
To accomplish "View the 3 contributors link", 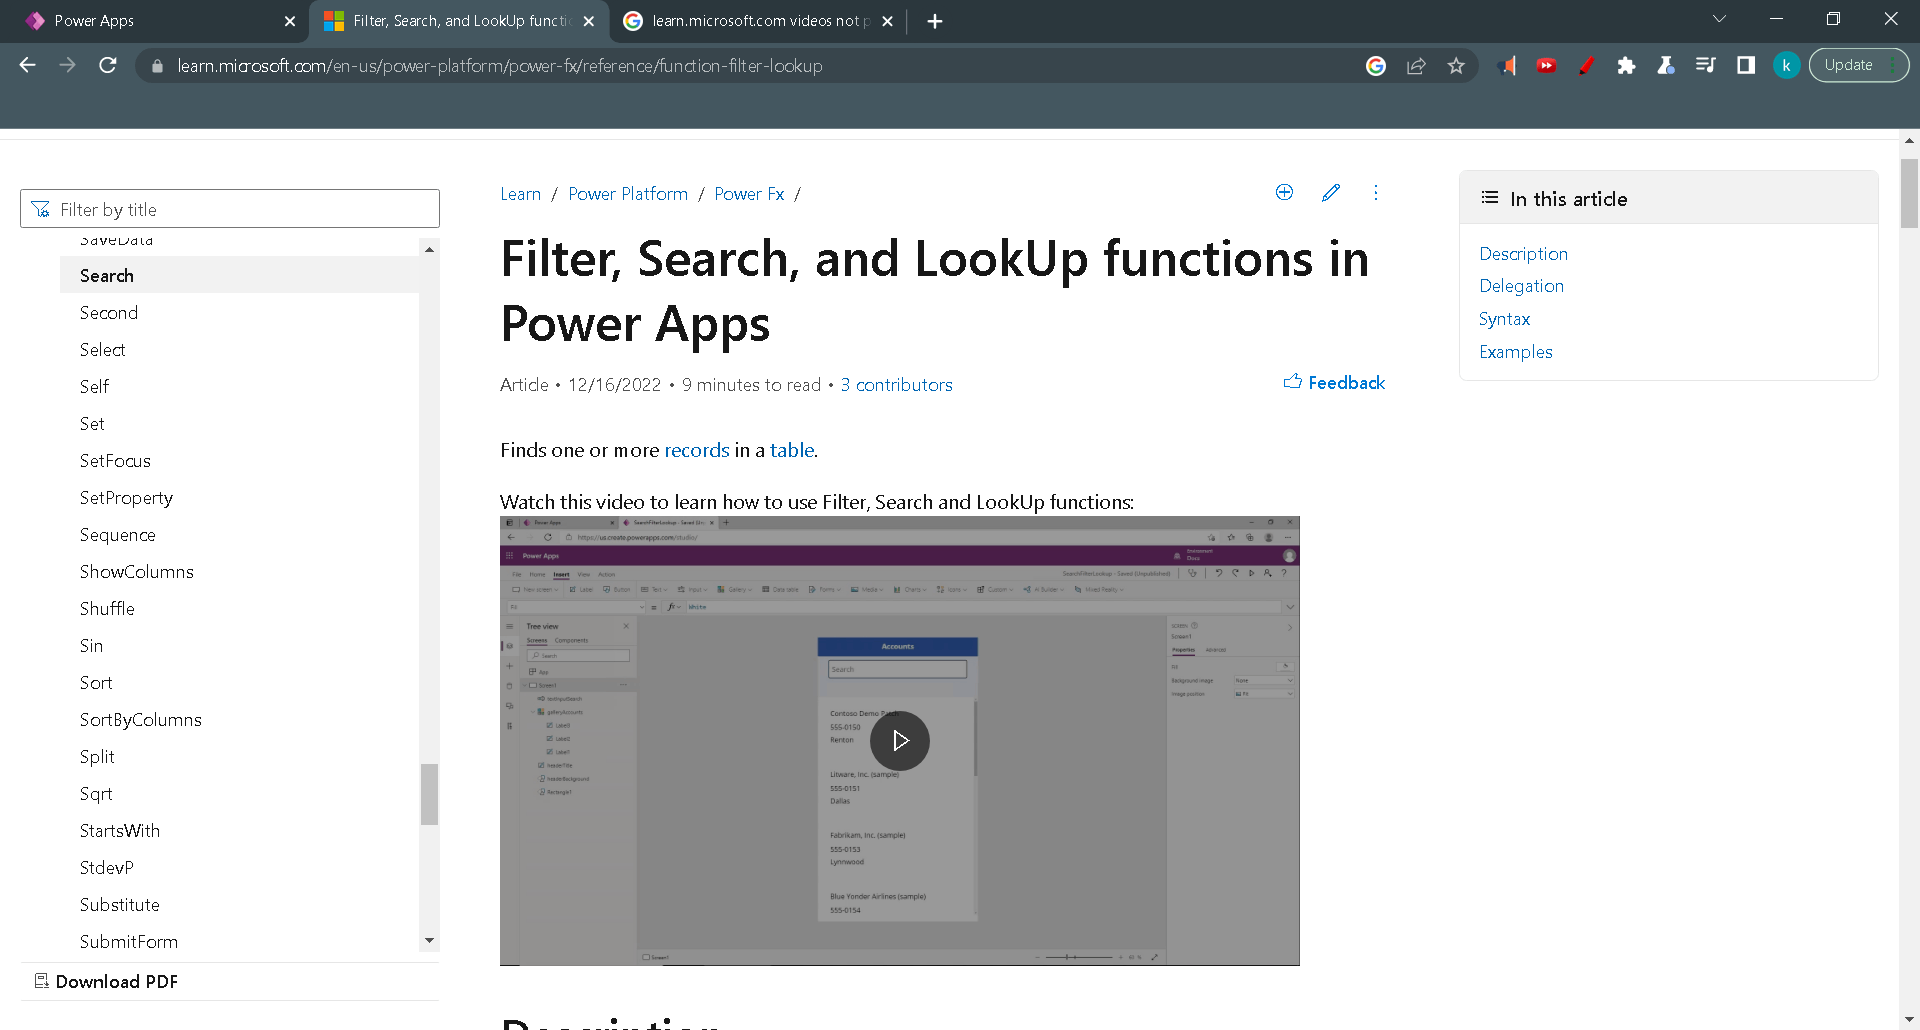I will pos(896,385).
